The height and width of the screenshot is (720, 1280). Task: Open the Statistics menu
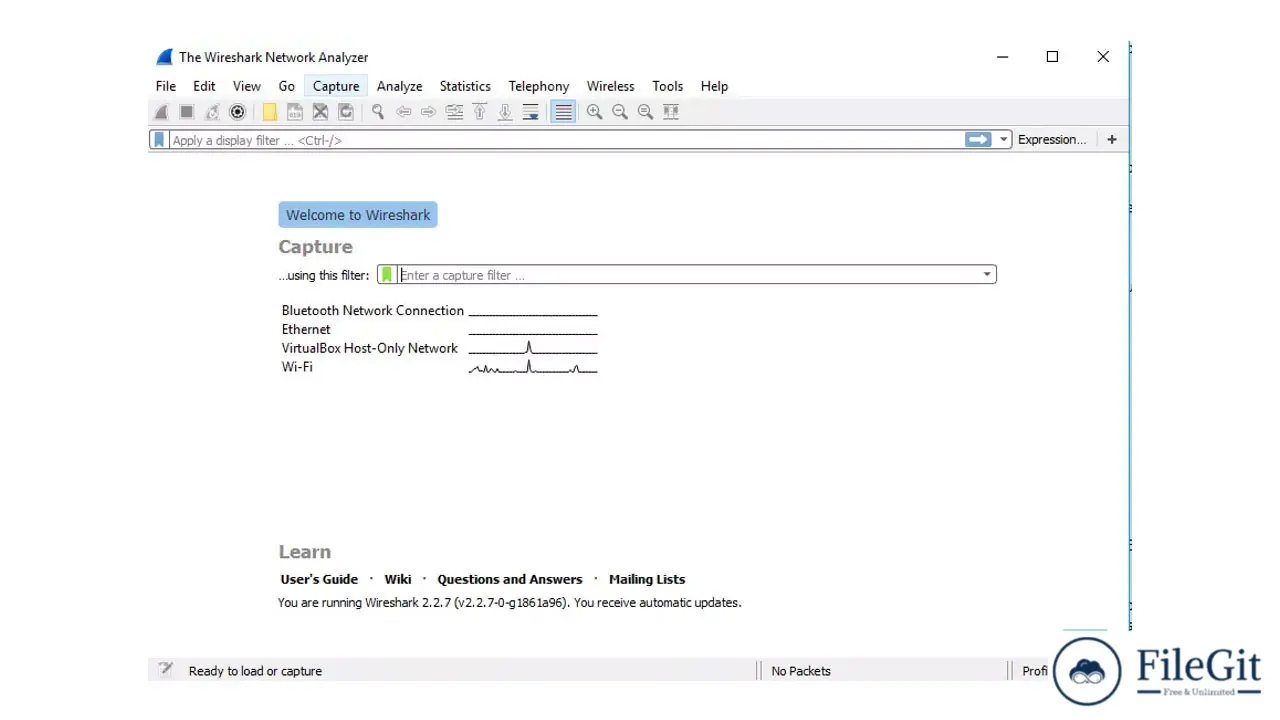[x=465, y=86]
